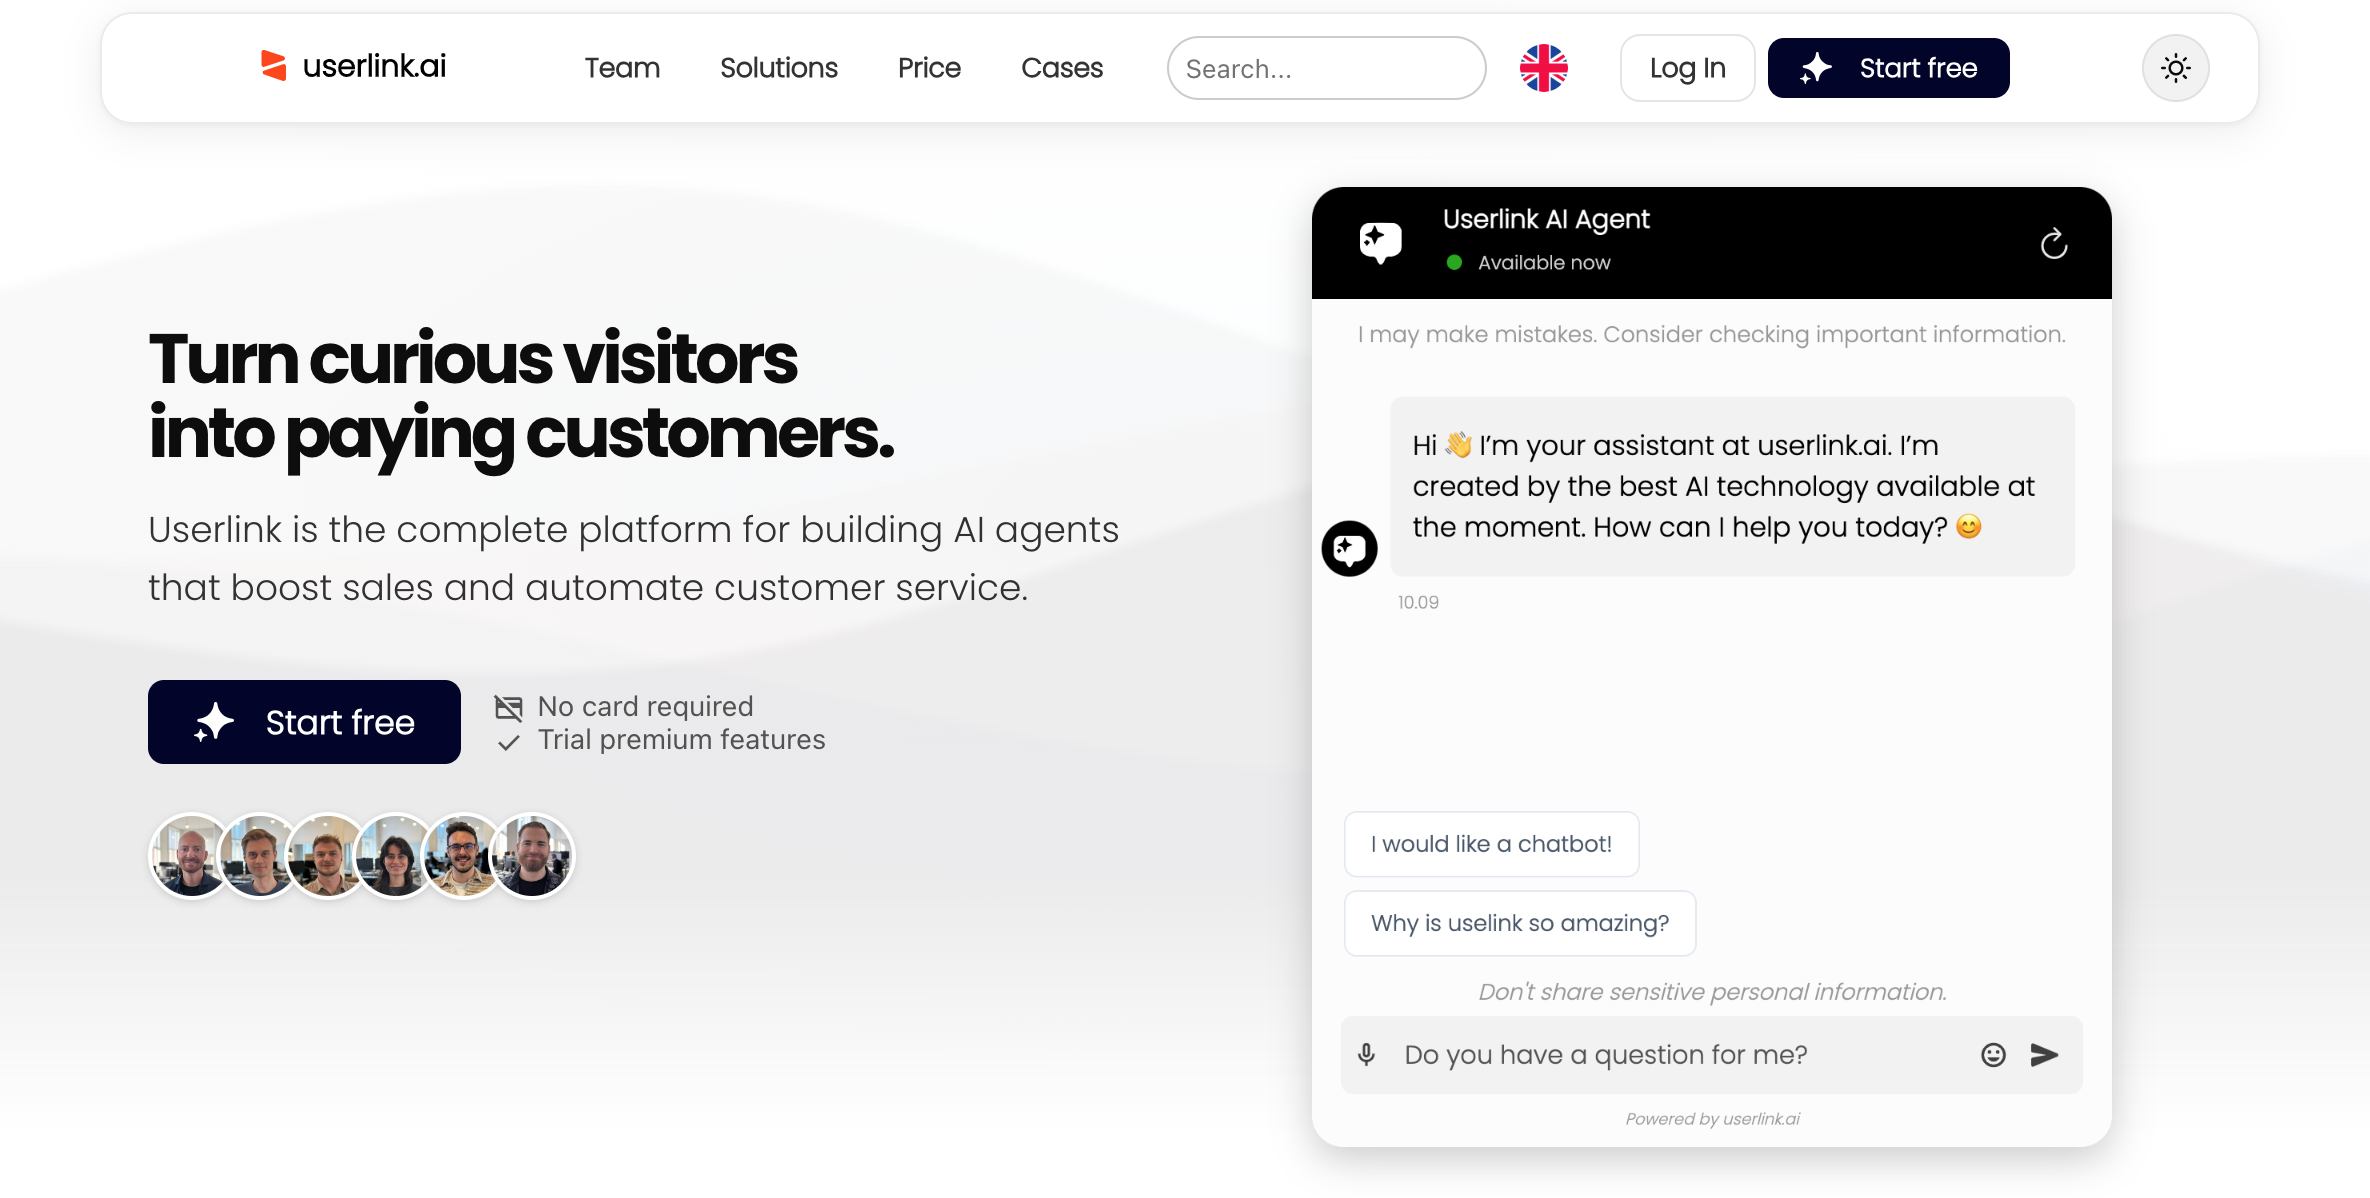2370x1198 pixels.
Task: Open the language selector flag
Action: pos(1543,68)
